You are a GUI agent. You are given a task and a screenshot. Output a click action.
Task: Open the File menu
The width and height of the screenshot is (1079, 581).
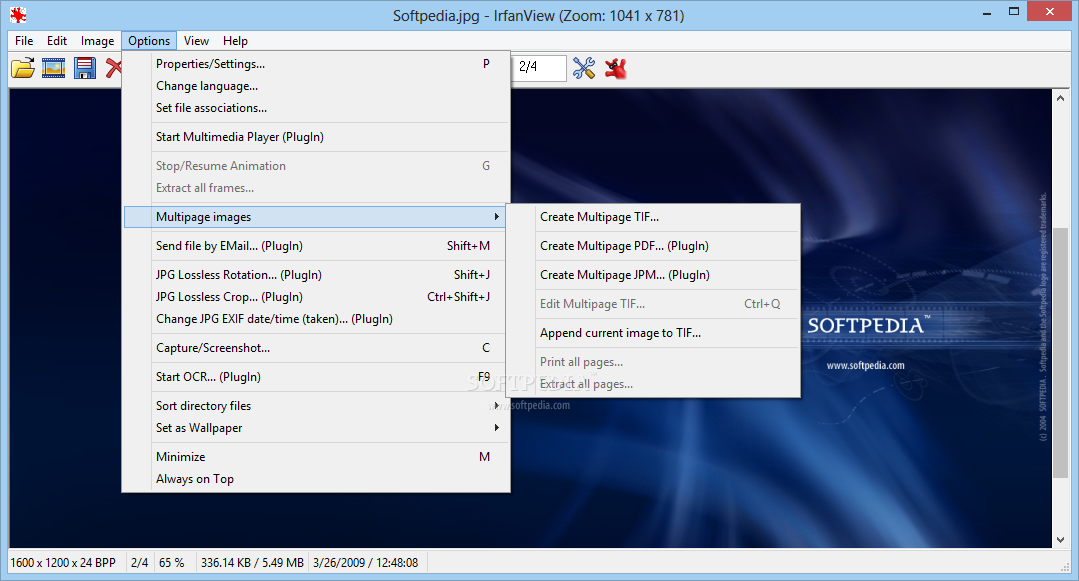[x=24, y=41]
